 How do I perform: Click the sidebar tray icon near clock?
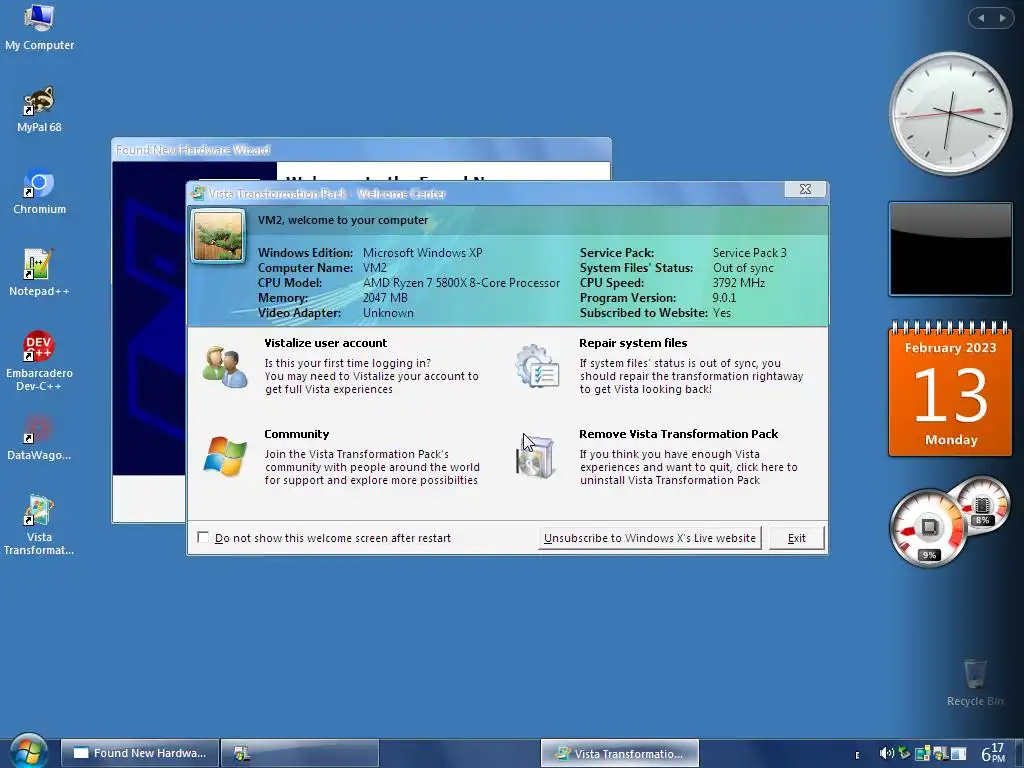958,754
